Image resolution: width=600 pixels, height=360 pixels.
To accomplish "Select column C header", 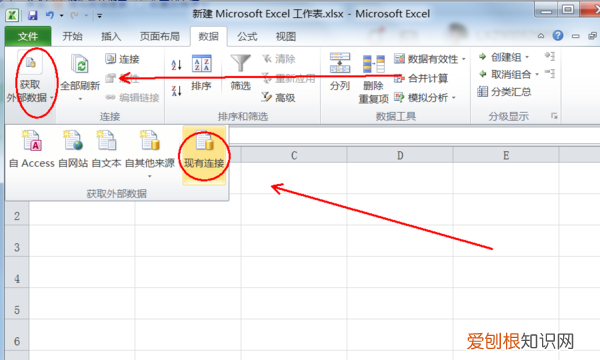I will [294, 155].
